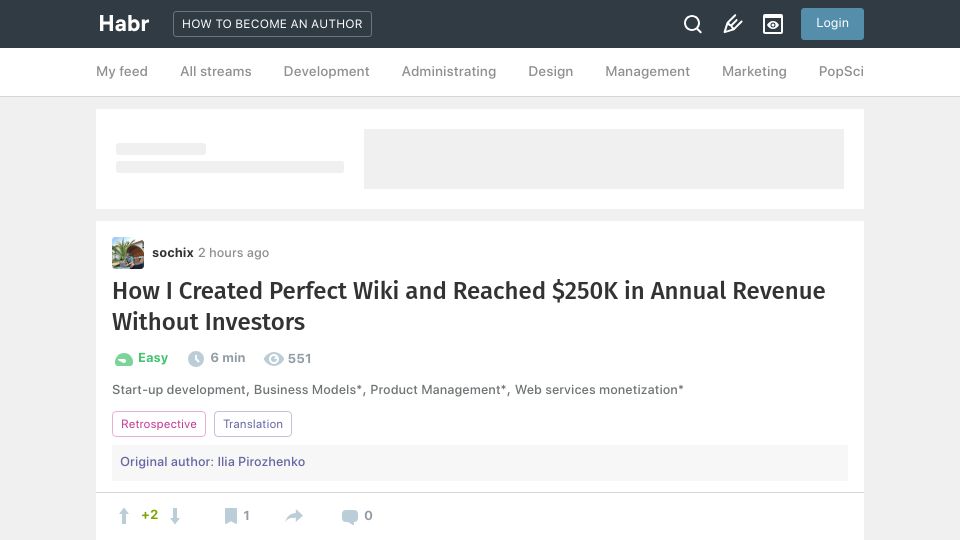This screenshot has width=960, height=540.
Task: Select the PopSci stream tab
Action: click(841, 72)
